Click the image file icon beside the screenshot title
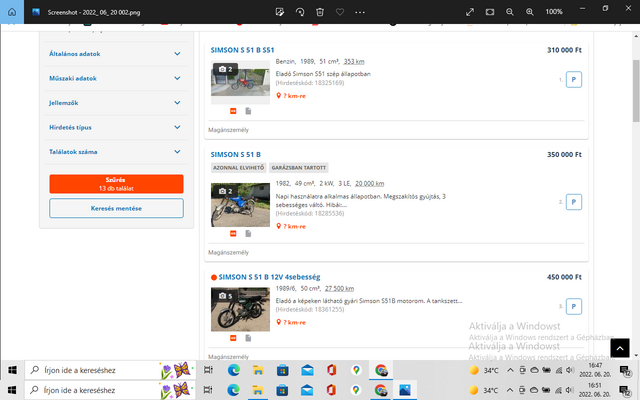The width and height of the screenshot is (640, 400). click(36, 12)
